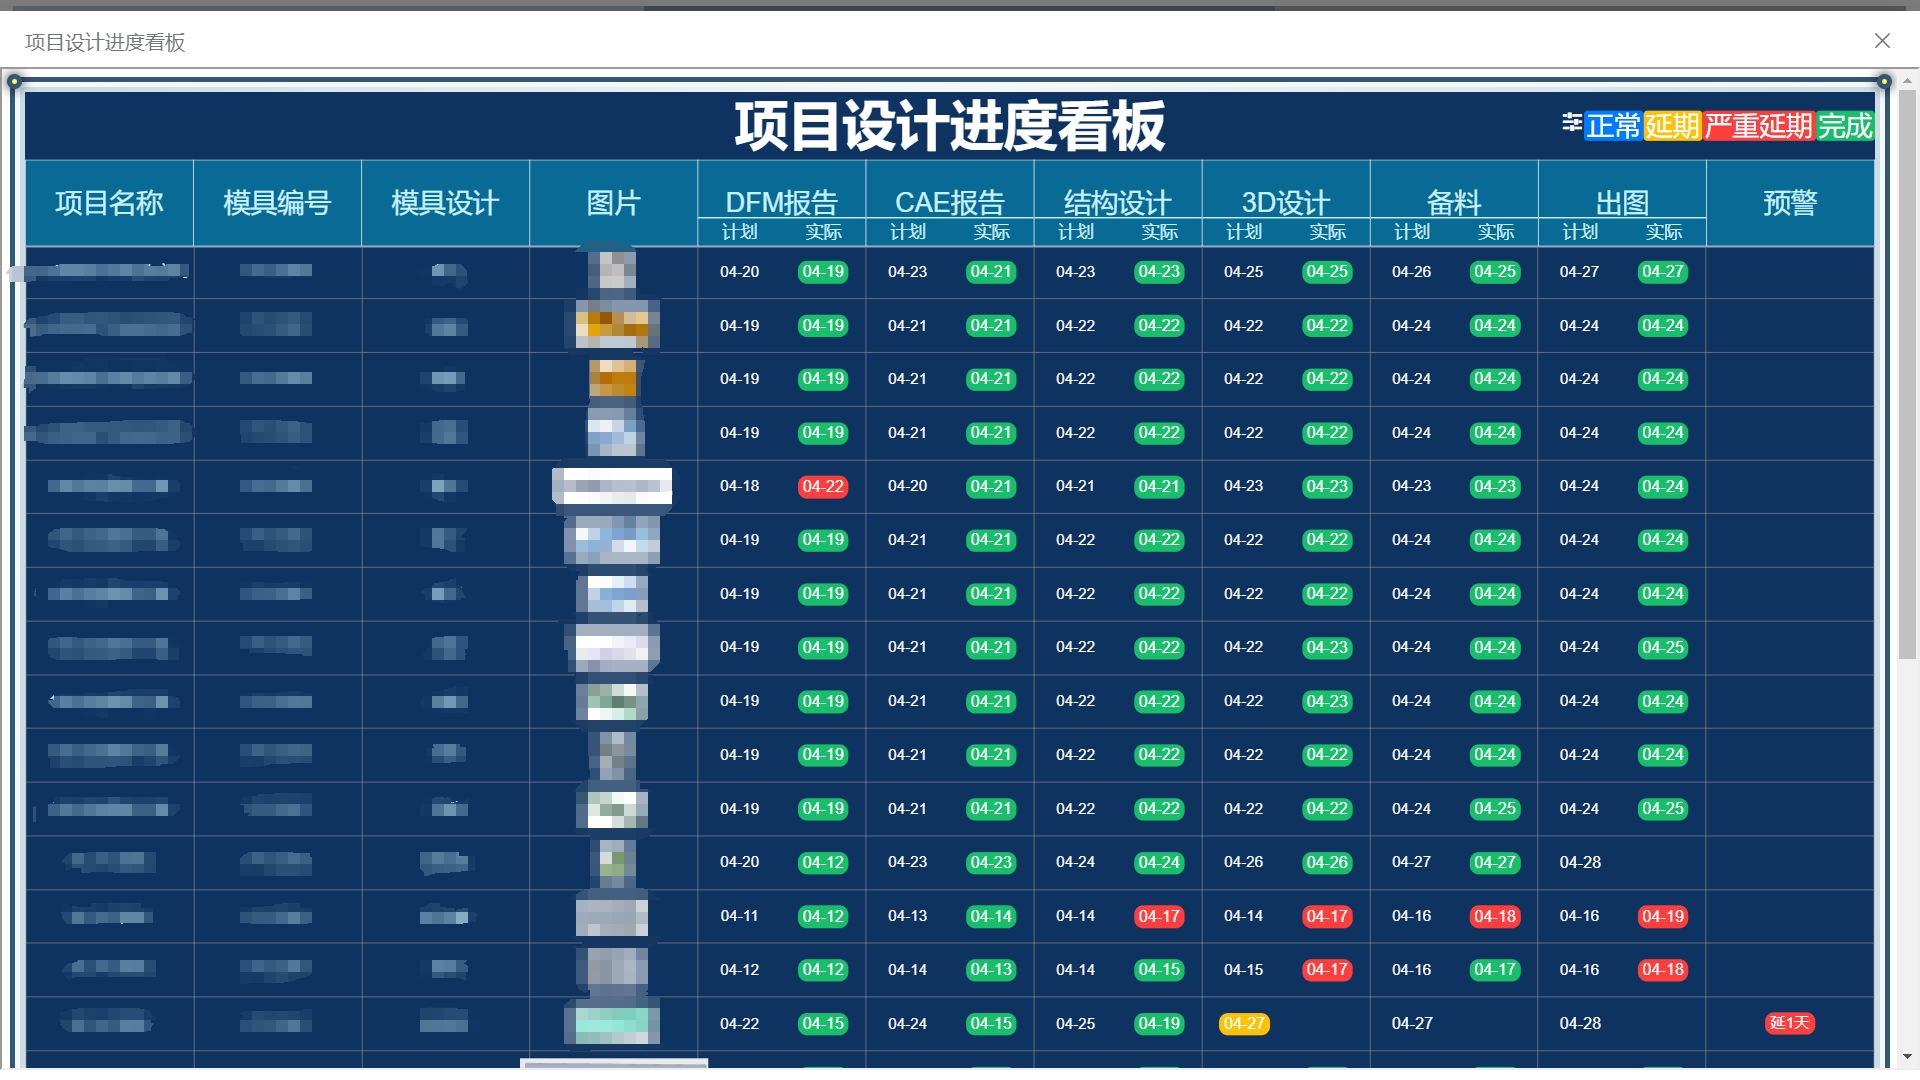Click the 模具编号 column header
This screenshot has width=1920, height=1080.
coord(277,203)
